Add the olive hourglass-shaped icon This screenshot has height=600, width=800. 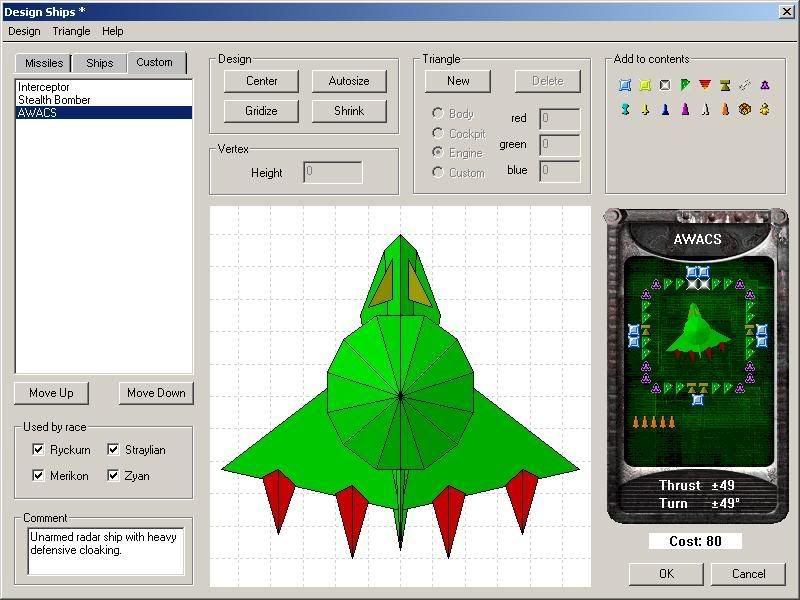(x=725, y=85)
